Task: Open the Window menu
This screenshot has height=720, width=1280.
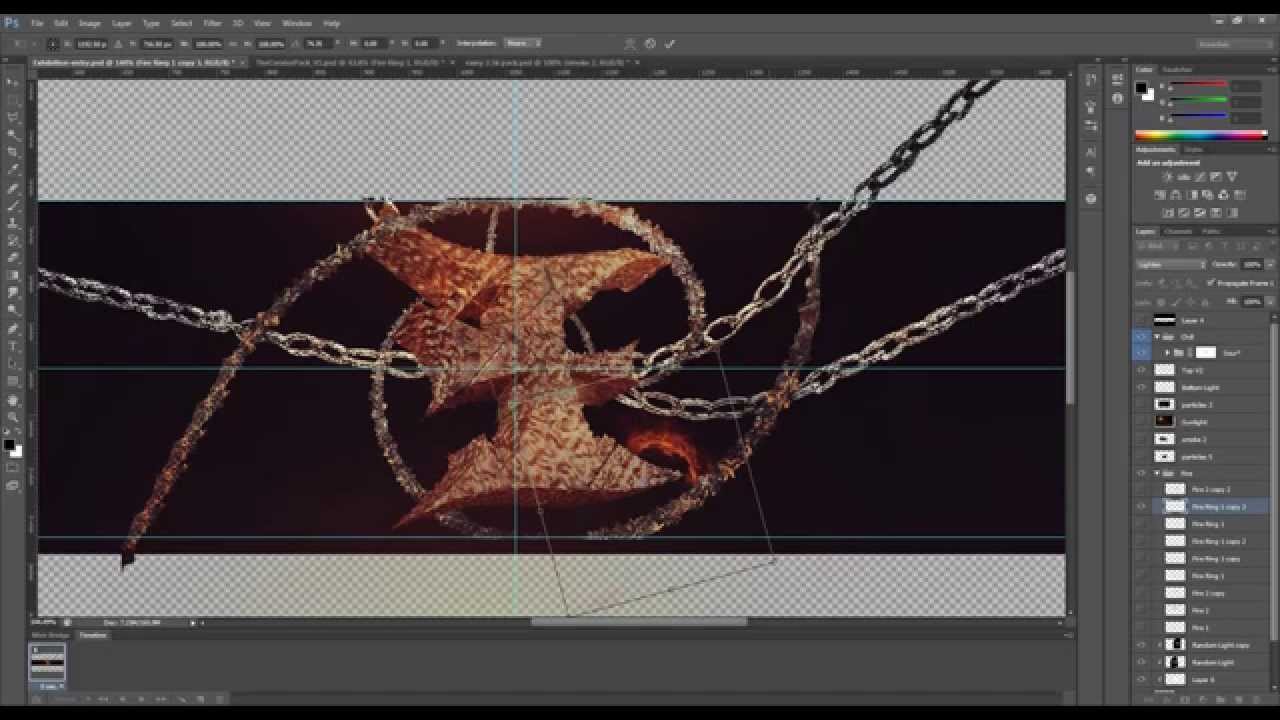Action: point(297,23)
